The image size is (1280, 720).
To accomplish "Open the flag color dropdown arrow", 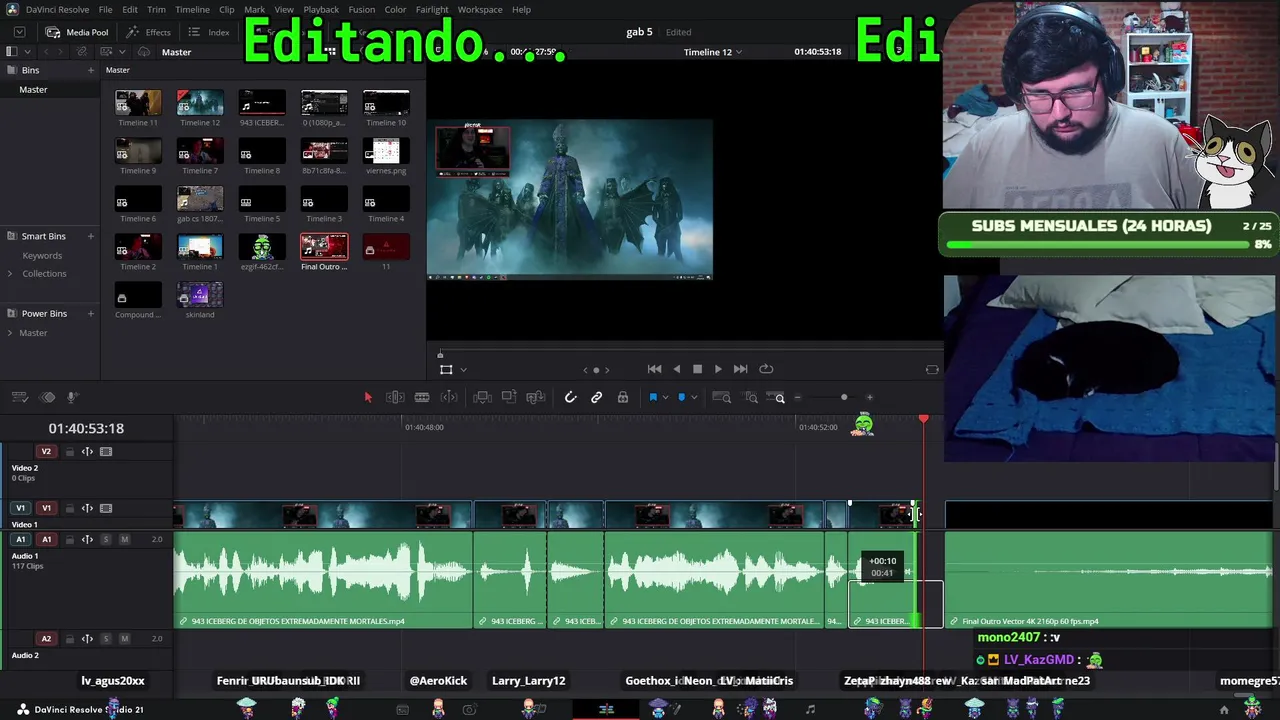I will [x=665, y=398].
